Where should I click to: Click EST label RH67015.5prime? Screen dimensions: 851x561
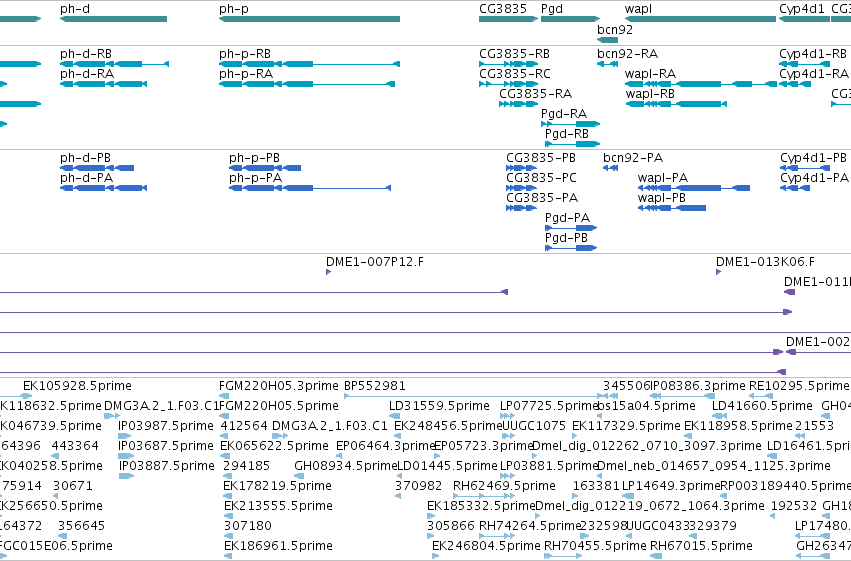point(701,546)
